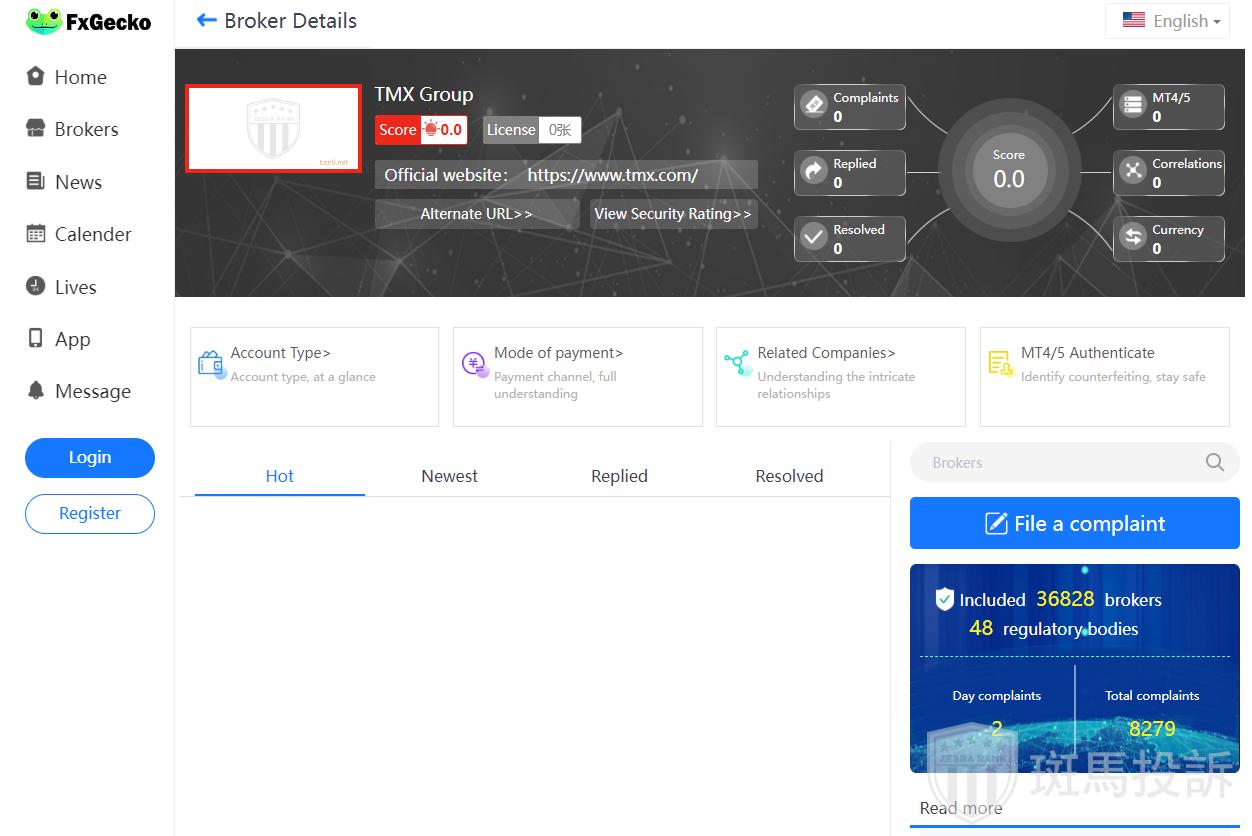
Task: Expand the Alternate URL list
Action: click(476, 214)
